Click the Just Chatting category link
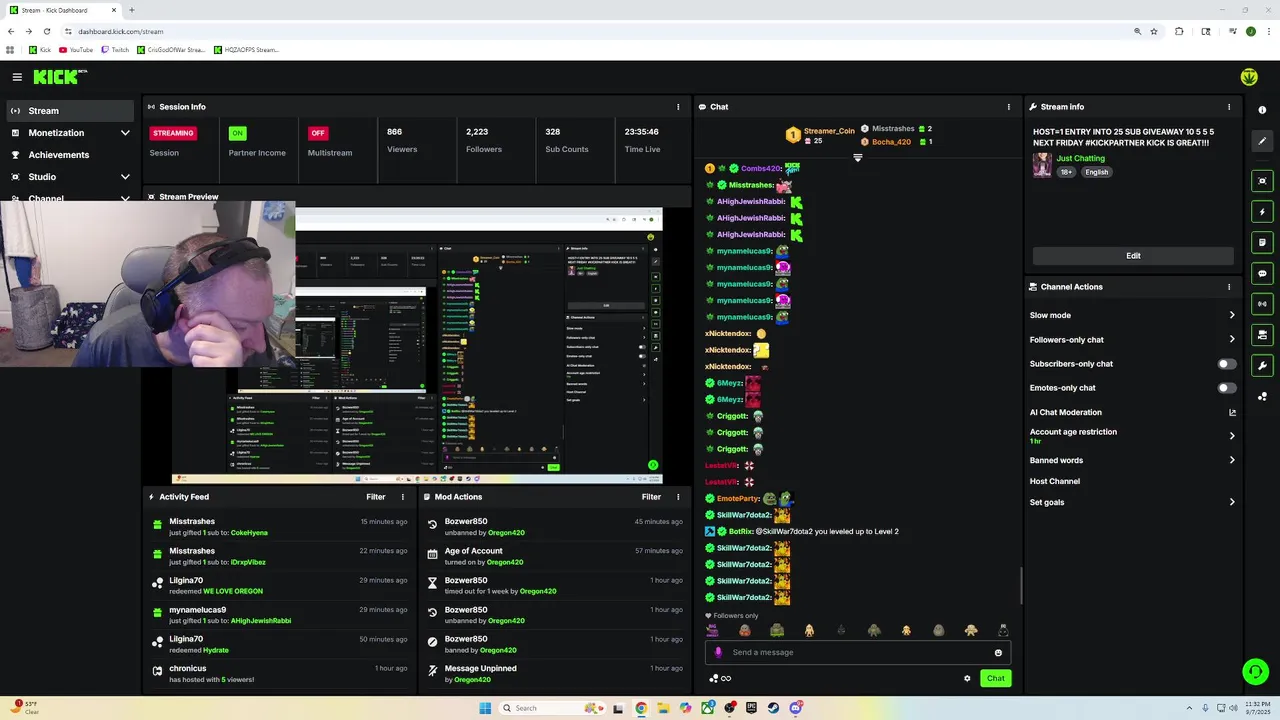The width and height of the screenshot is (1280, 720). click(x=1081, y=158)
